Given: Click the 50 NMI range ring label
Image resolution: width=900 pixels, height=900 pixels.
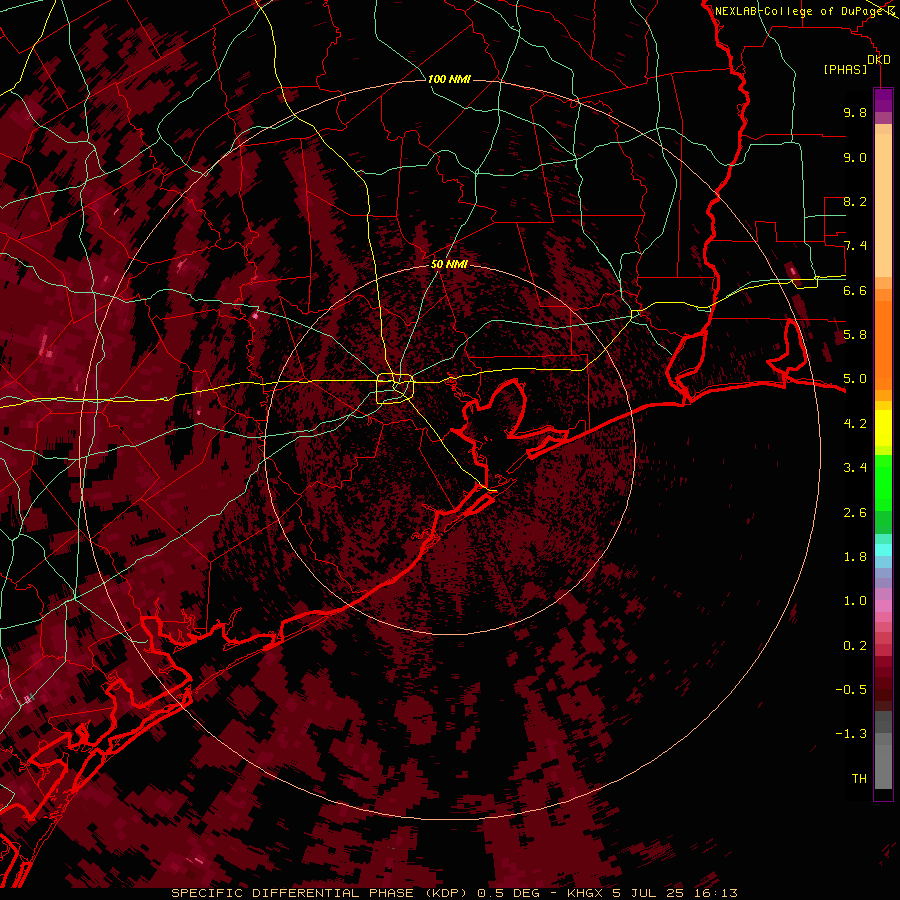Looking at the screenshot, I should (449, 264).
